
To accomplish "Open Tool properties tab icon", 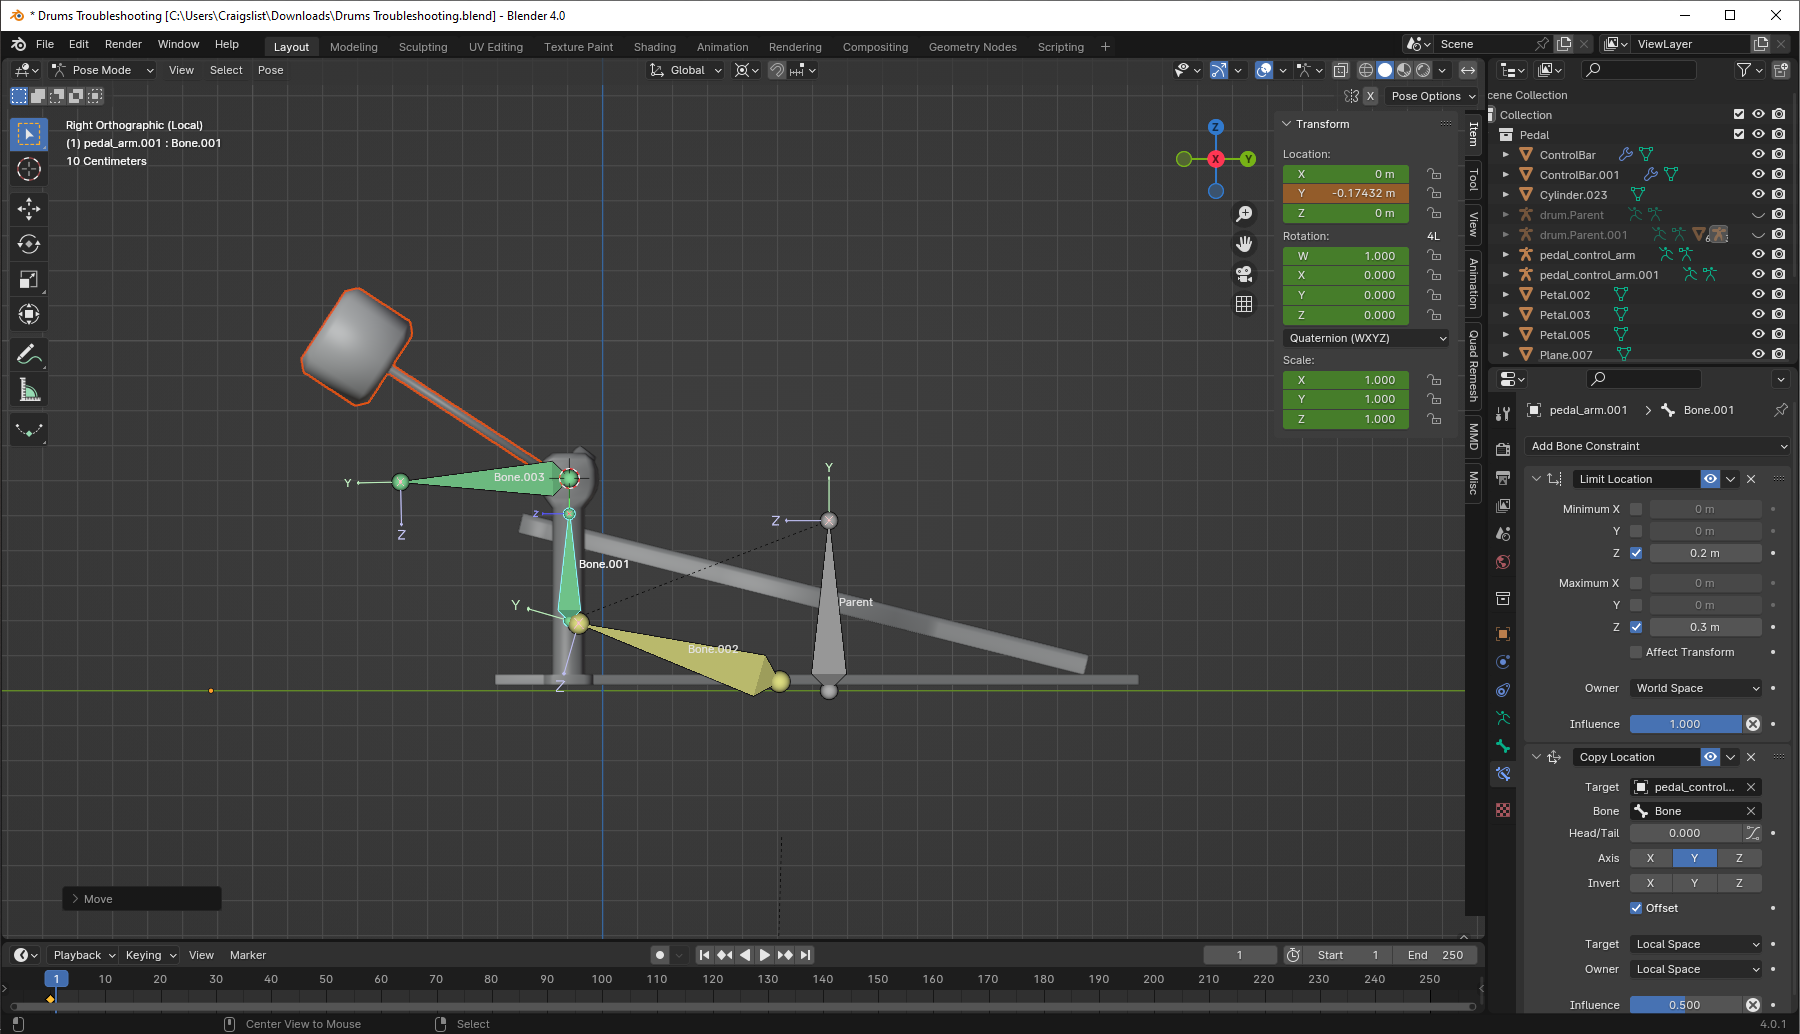I will click(x=1503, y=413).
